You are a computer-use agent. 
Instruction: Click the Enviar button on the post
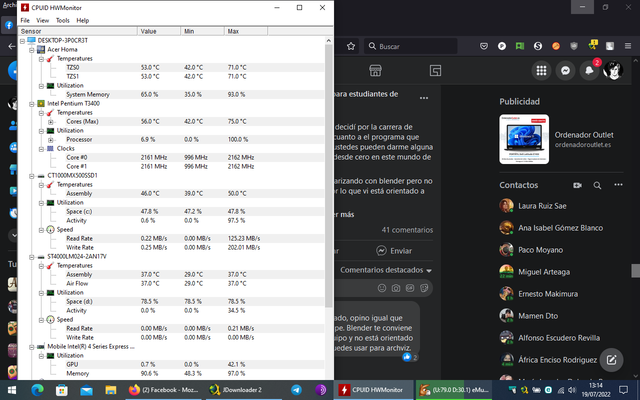394,251
